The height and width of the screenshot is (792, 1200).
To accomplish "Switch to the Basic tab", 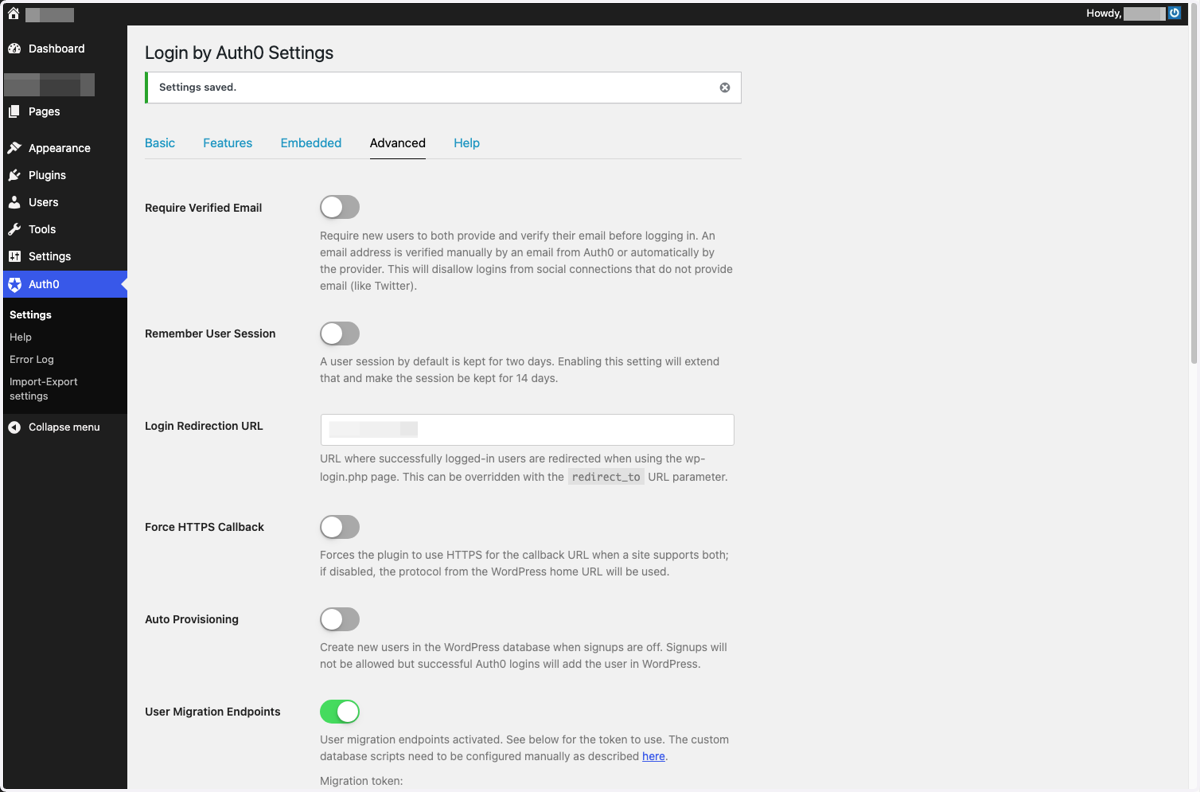I will 160,143.
